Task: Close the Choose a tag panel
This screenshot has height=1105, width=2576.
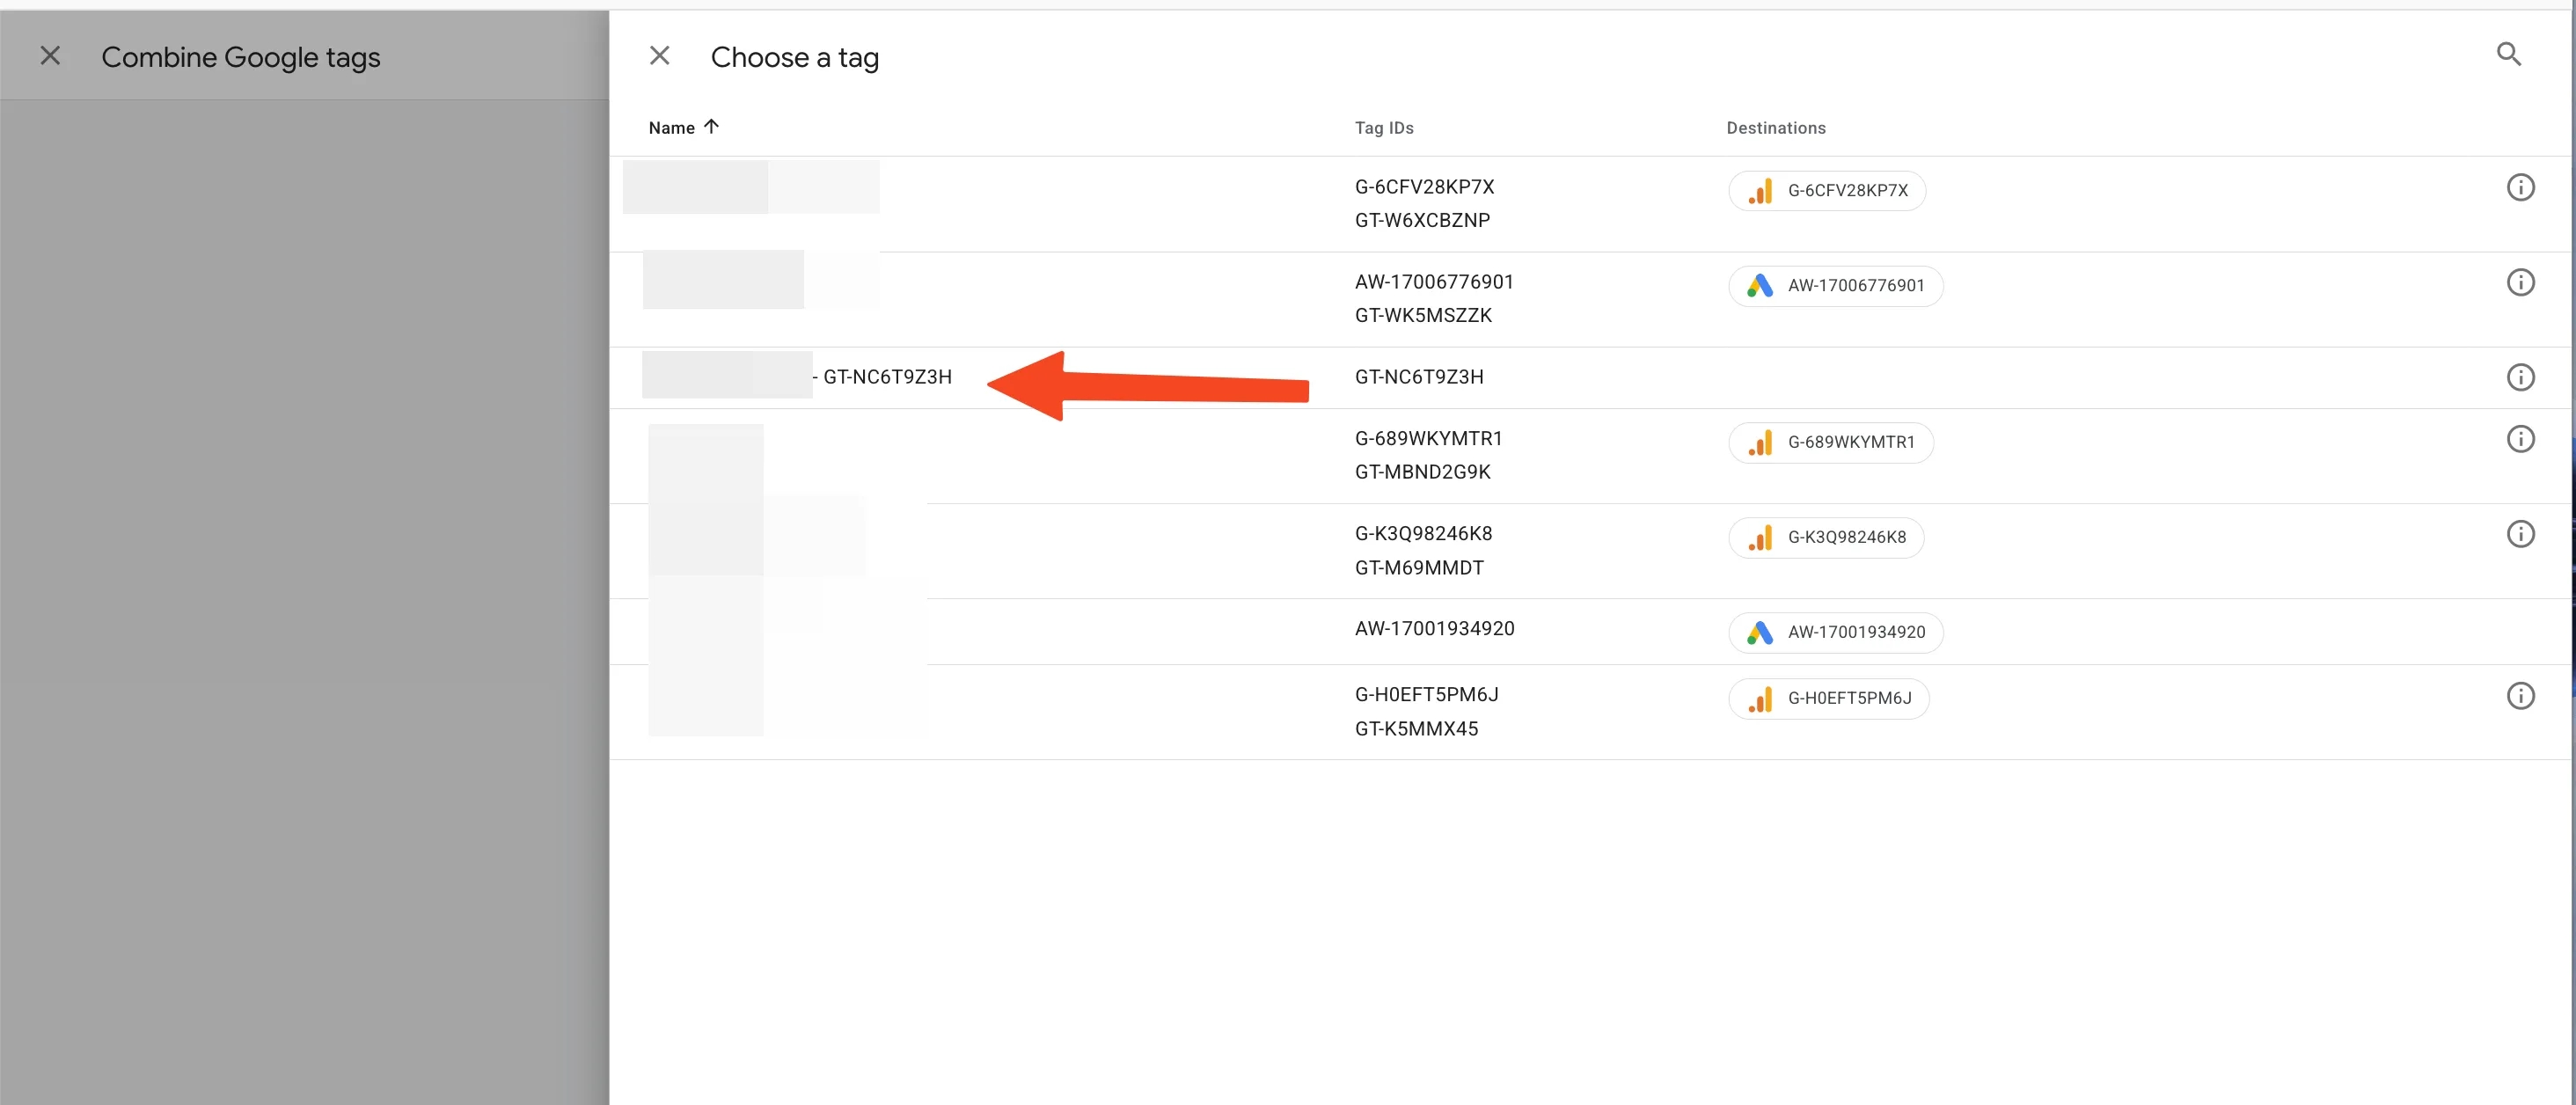Action: point(660,56)
